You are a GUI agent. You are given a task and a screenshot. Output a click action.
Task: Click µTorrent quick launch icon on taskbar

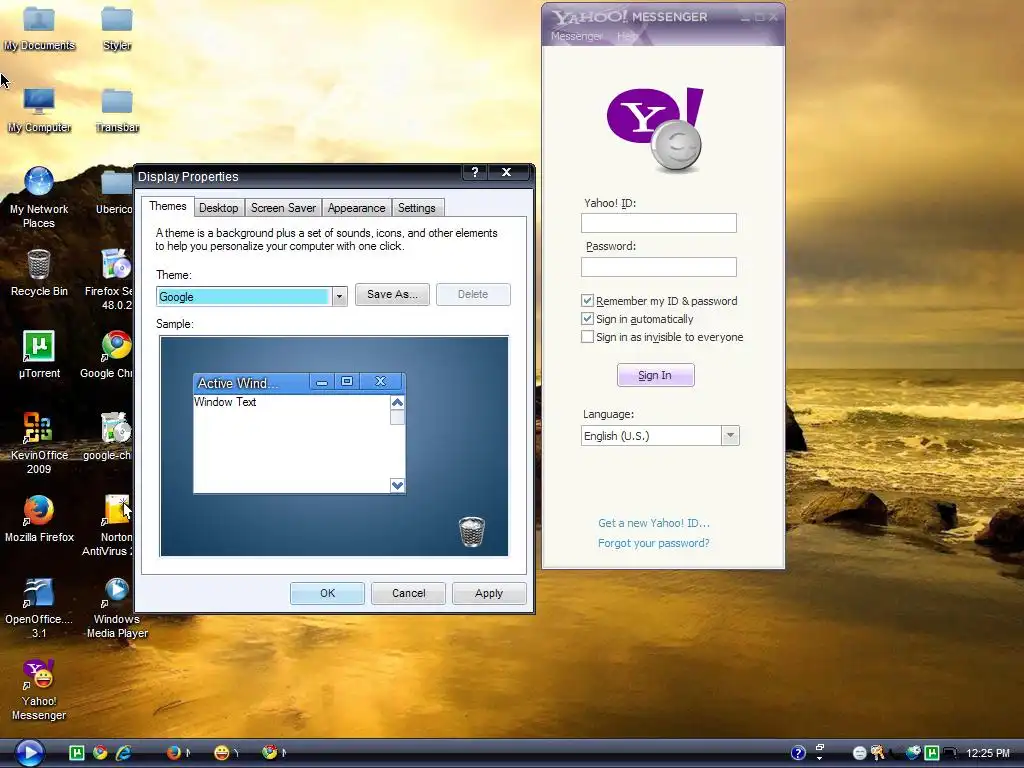click(76, 753)
